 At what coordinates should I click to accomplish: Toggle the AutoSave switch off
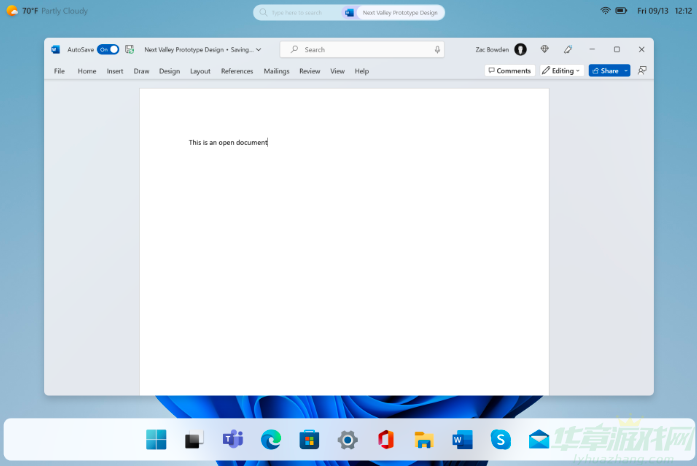pos(107,49)
